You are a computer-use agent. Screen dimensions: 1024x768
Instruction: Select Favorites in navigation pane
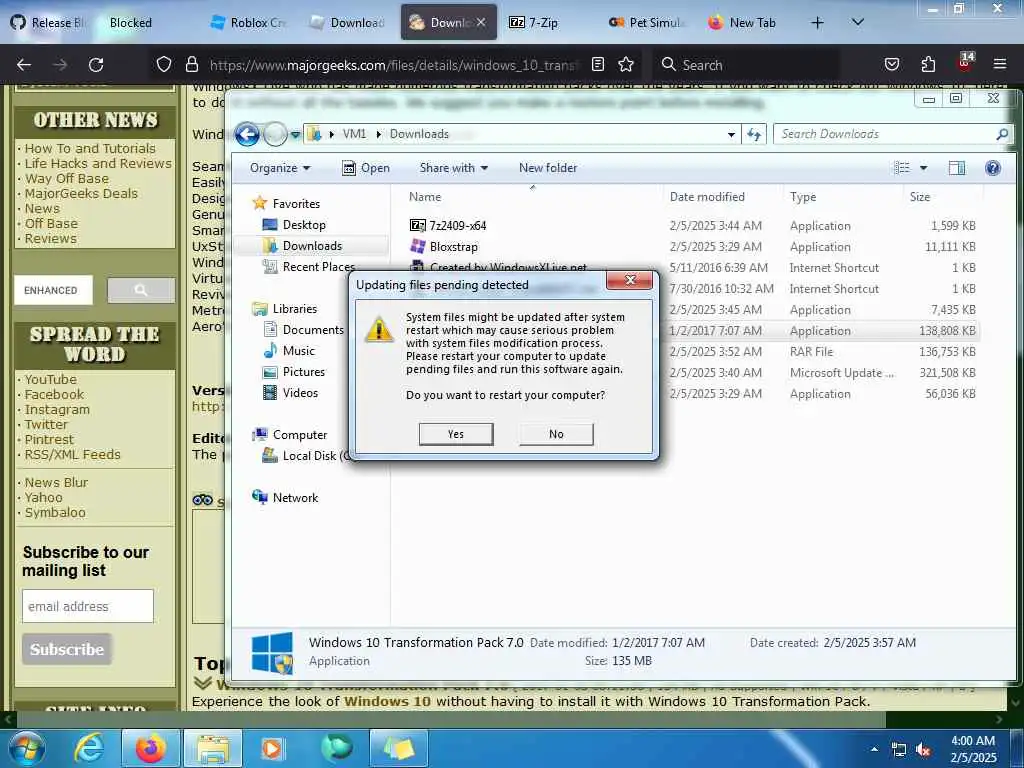click(286, 204)
